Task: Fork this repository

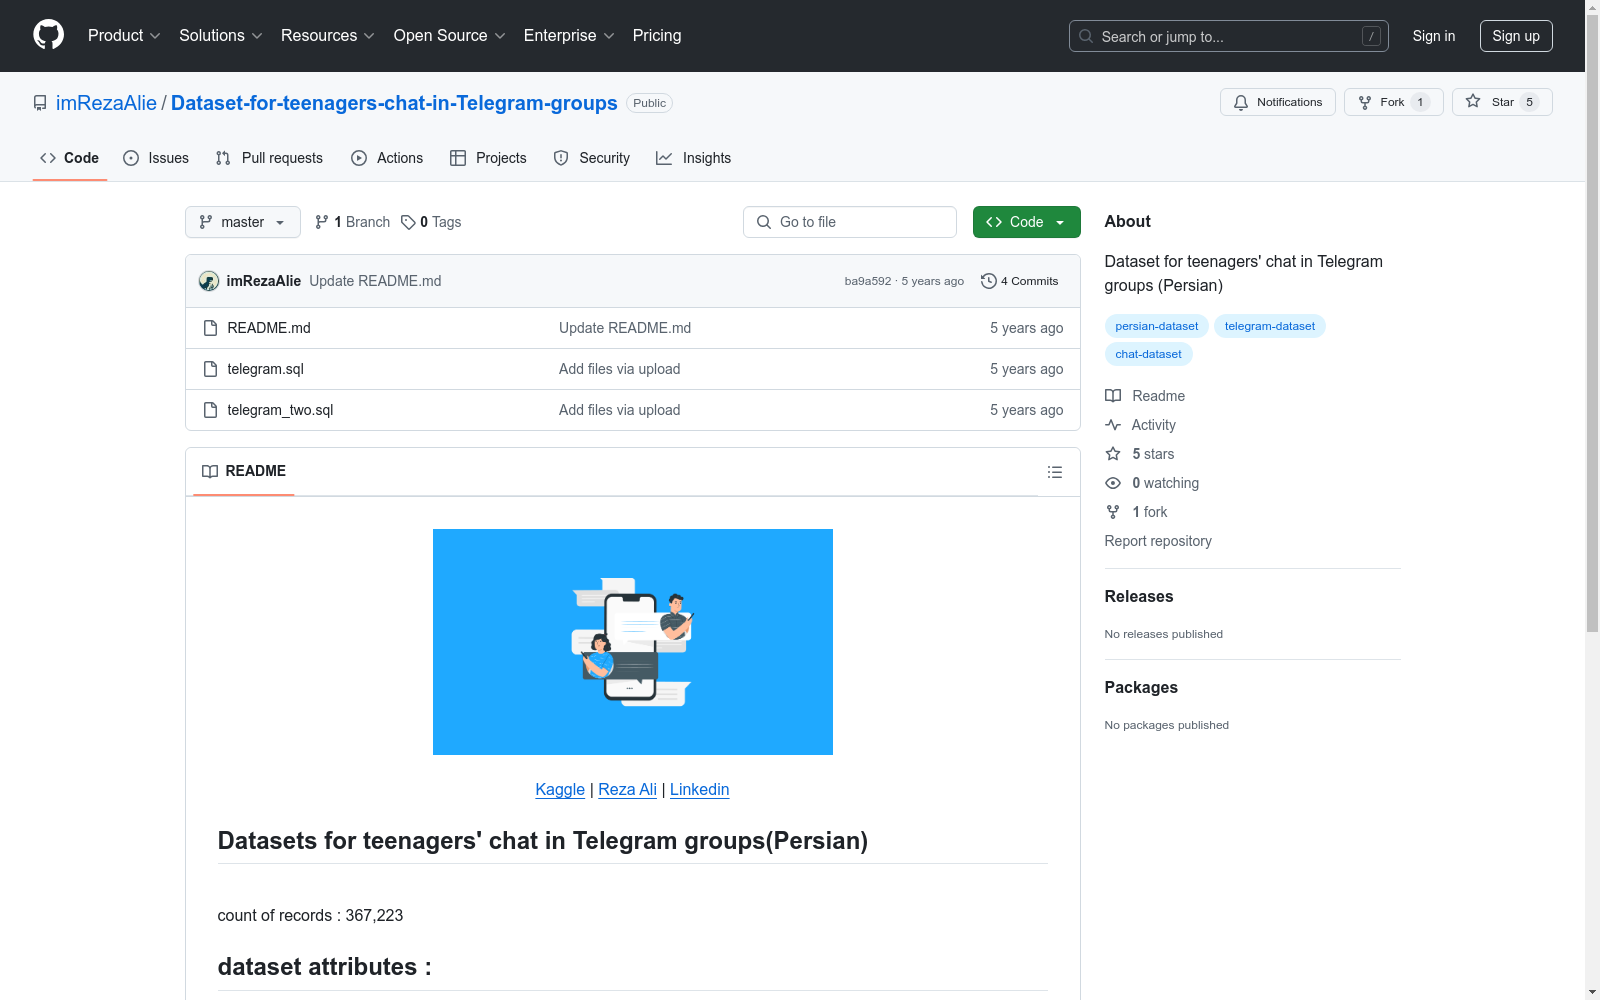Action: coord(1394,102)
